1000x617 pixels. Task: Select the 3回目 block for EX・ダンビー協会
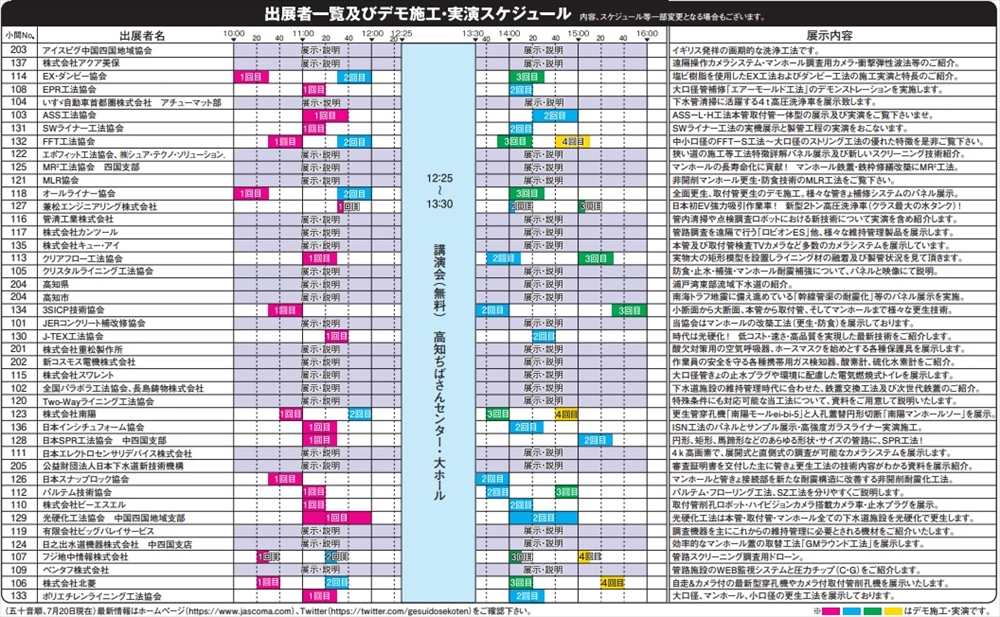click(x=526, y=77)
